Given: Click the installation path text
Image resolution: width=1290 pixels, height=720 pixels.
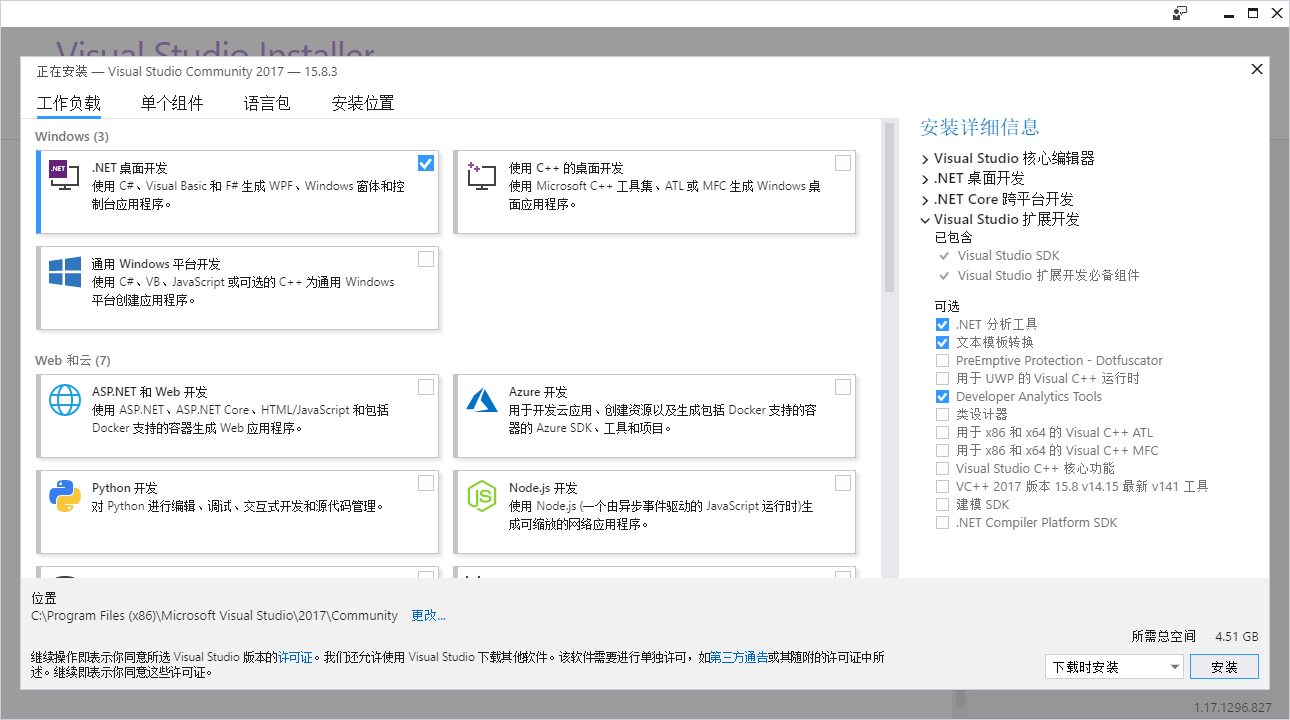Looking at the screenshot, I should click(215, 616).
